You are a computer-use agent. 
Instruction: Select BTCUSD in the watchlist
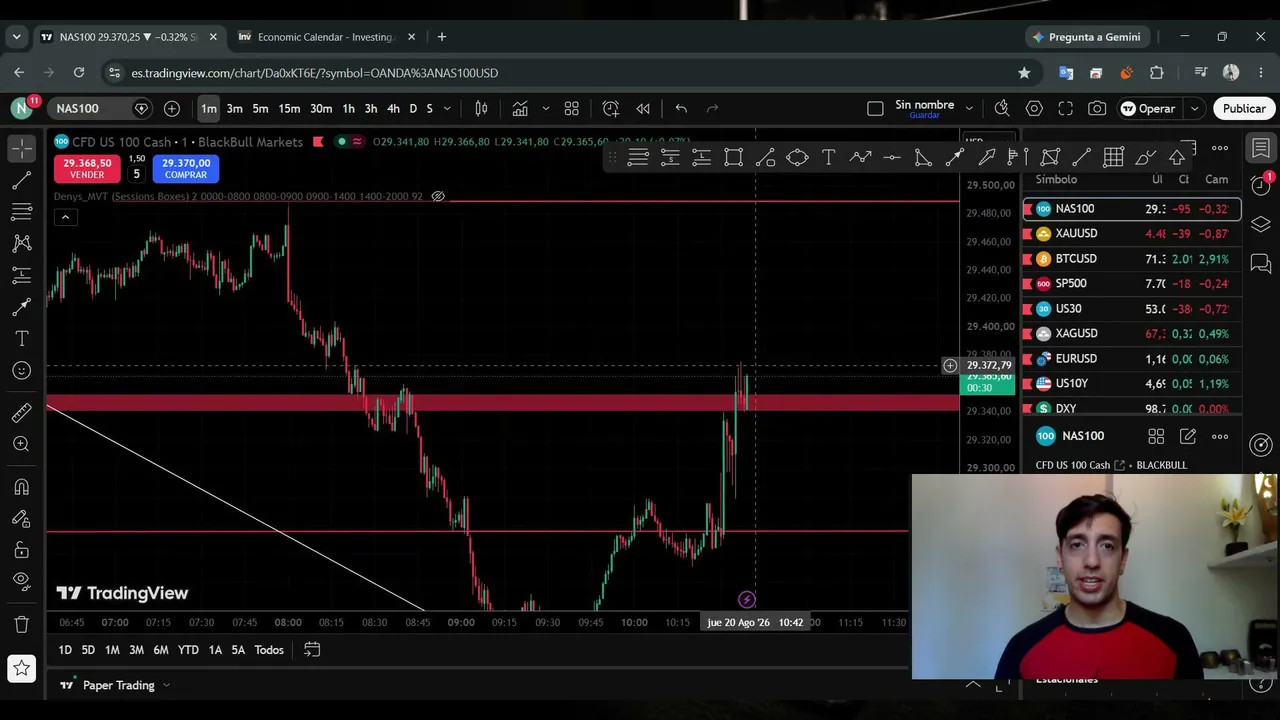point(1131,259)
